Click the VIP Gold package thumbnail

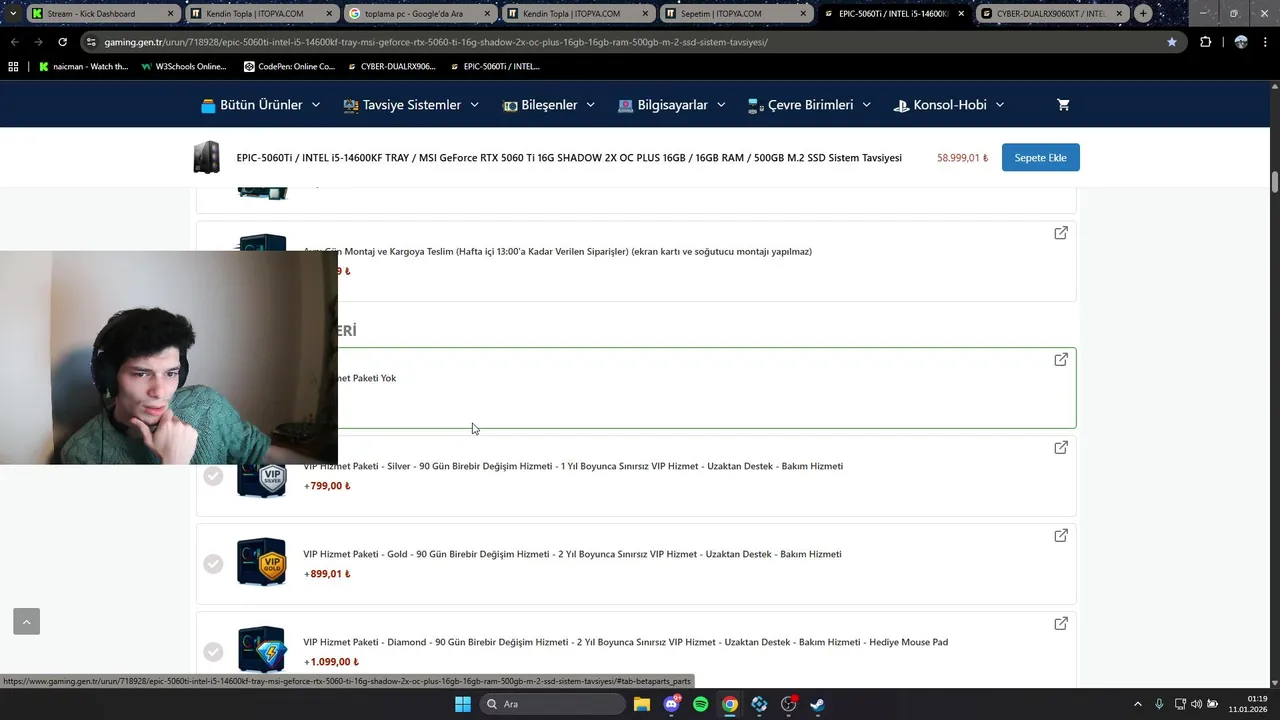(x=262, y=562)
